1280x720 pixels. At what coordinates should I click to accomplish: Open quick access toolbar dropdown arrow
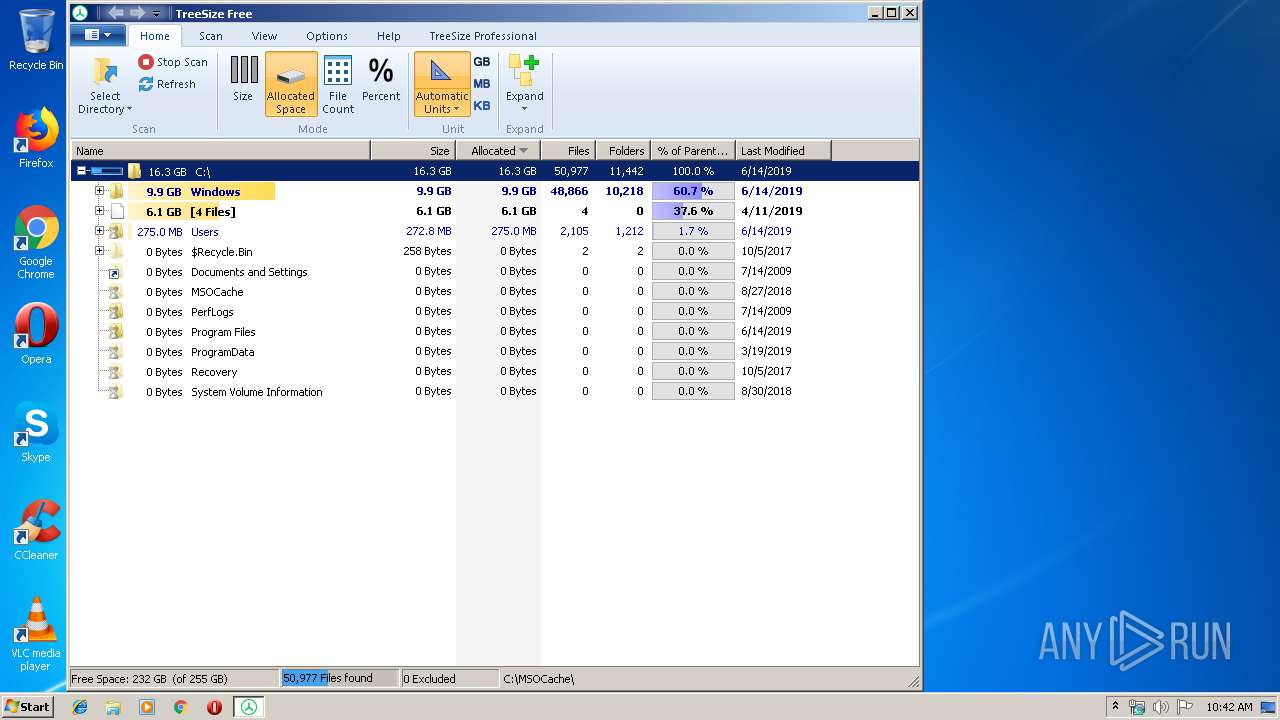157,14
